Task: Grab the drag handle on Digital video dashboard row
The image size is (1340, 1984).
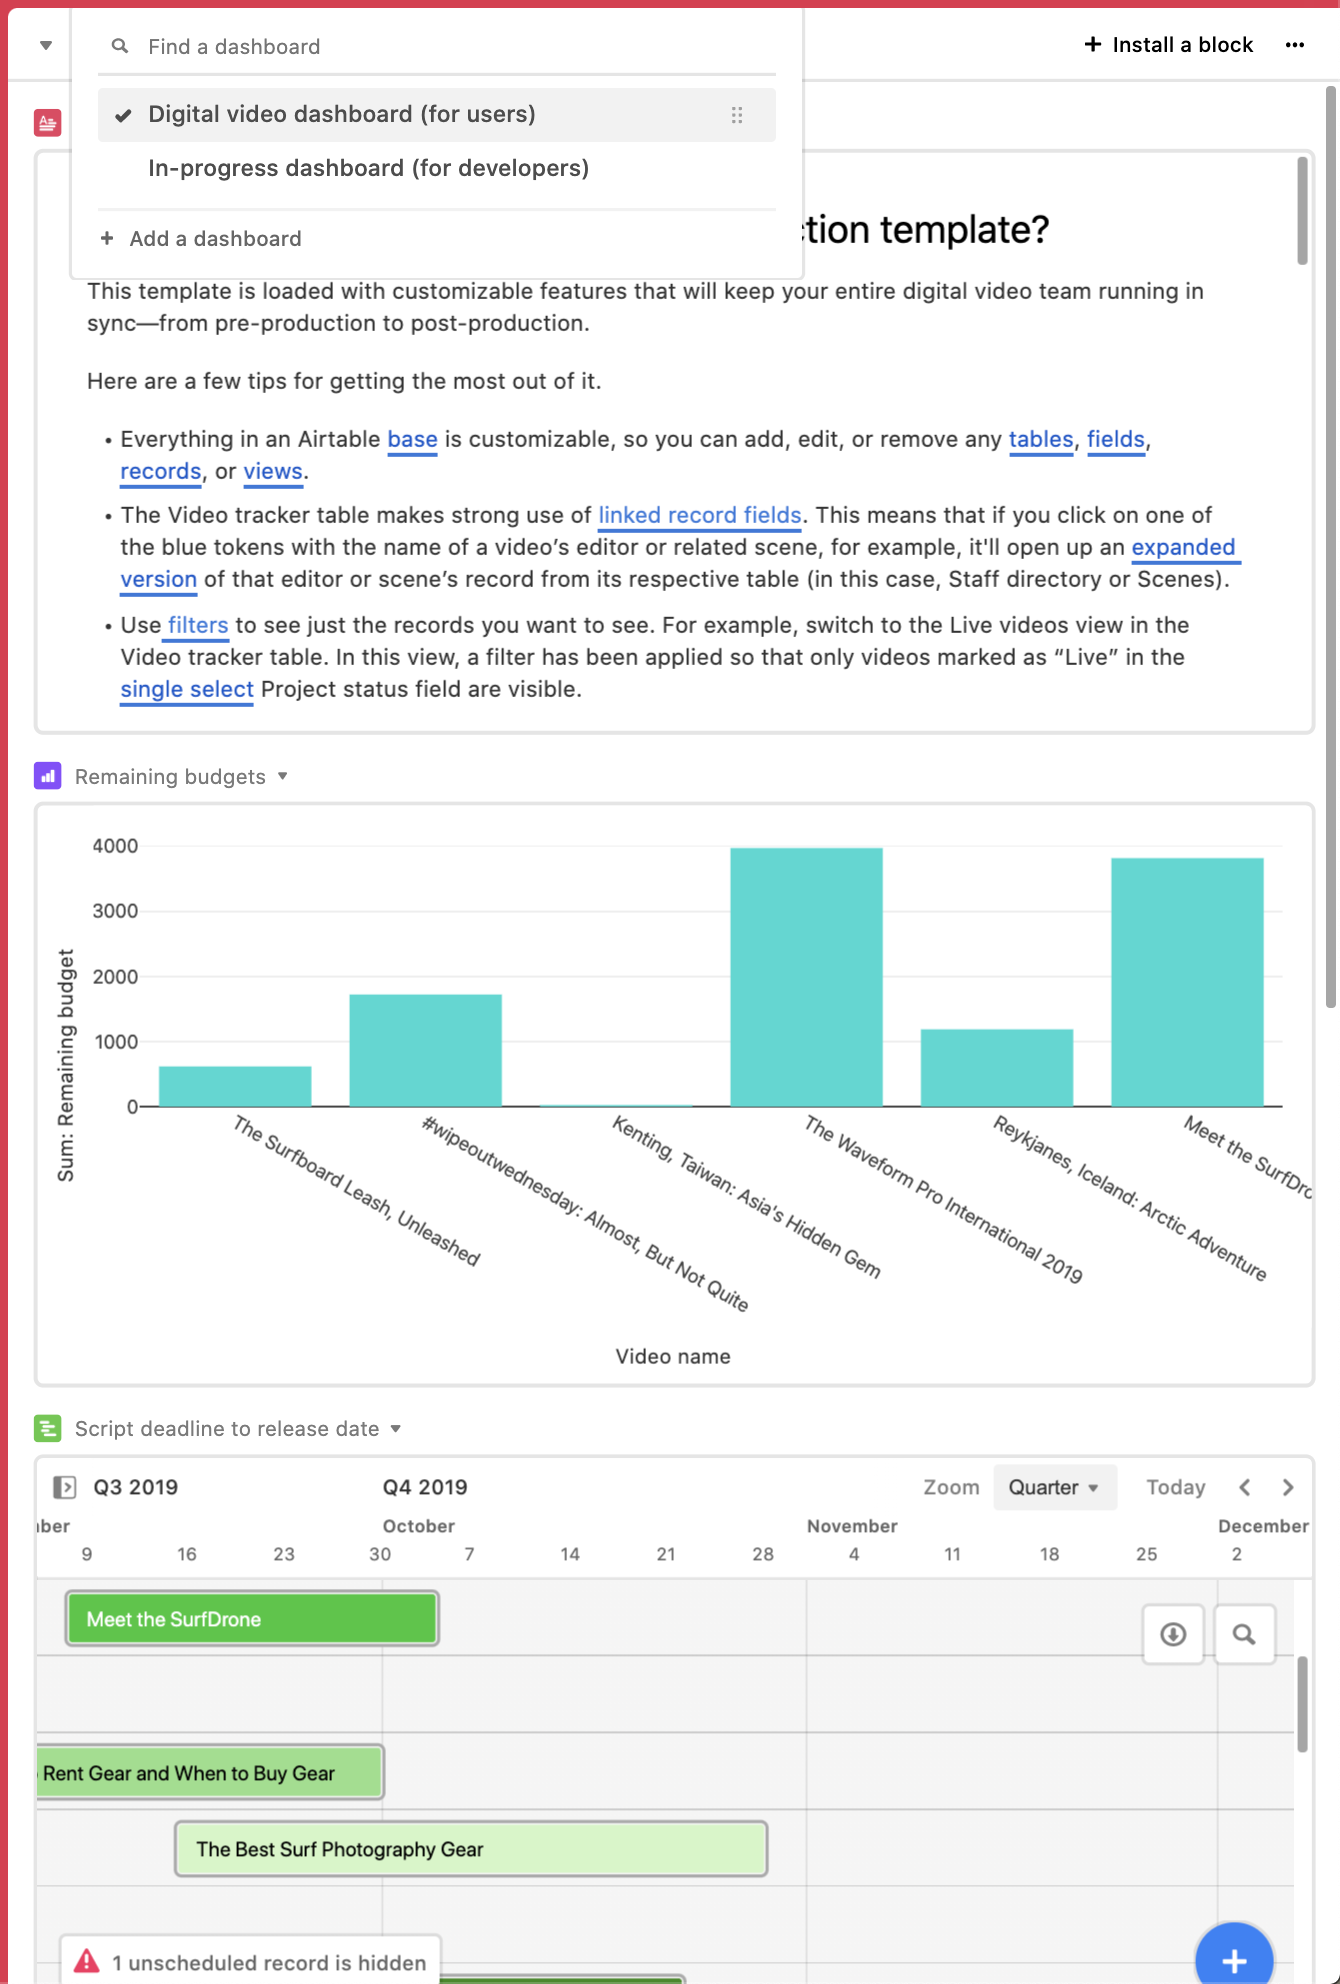Action: coord(737,115)
